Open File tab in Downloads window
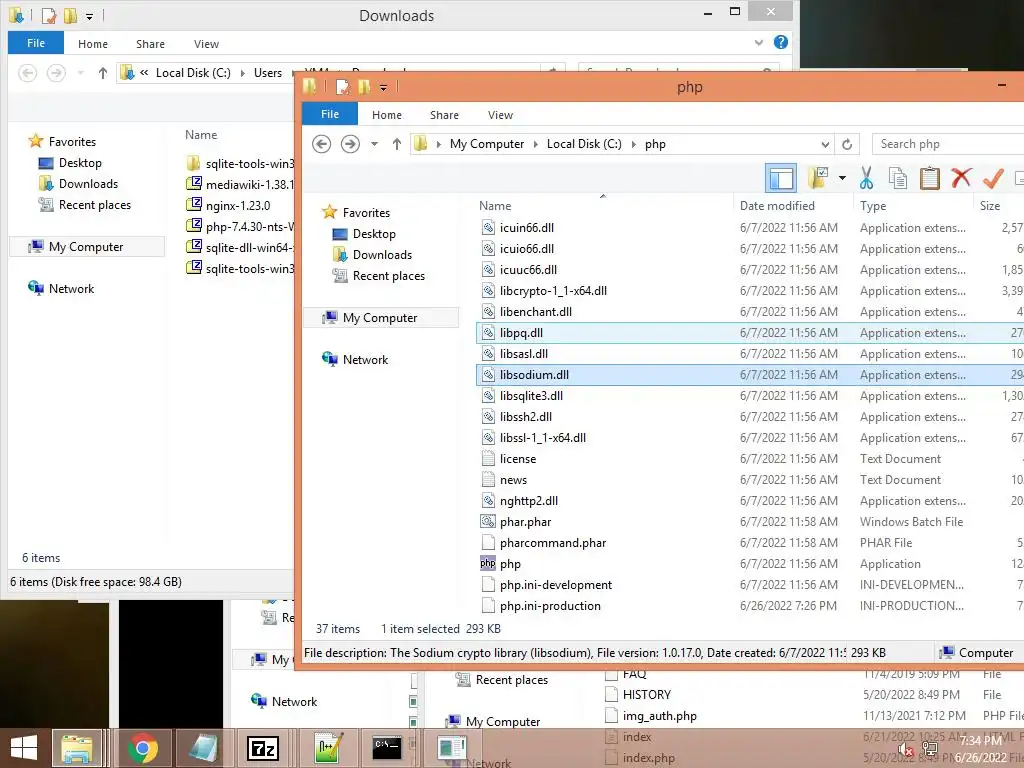Screen dimensions: 1024x768 [x=36, y=43]
